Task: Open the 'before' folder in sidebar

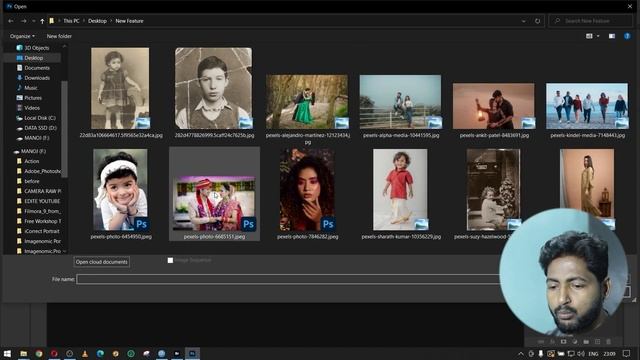Action: (28, 181)
